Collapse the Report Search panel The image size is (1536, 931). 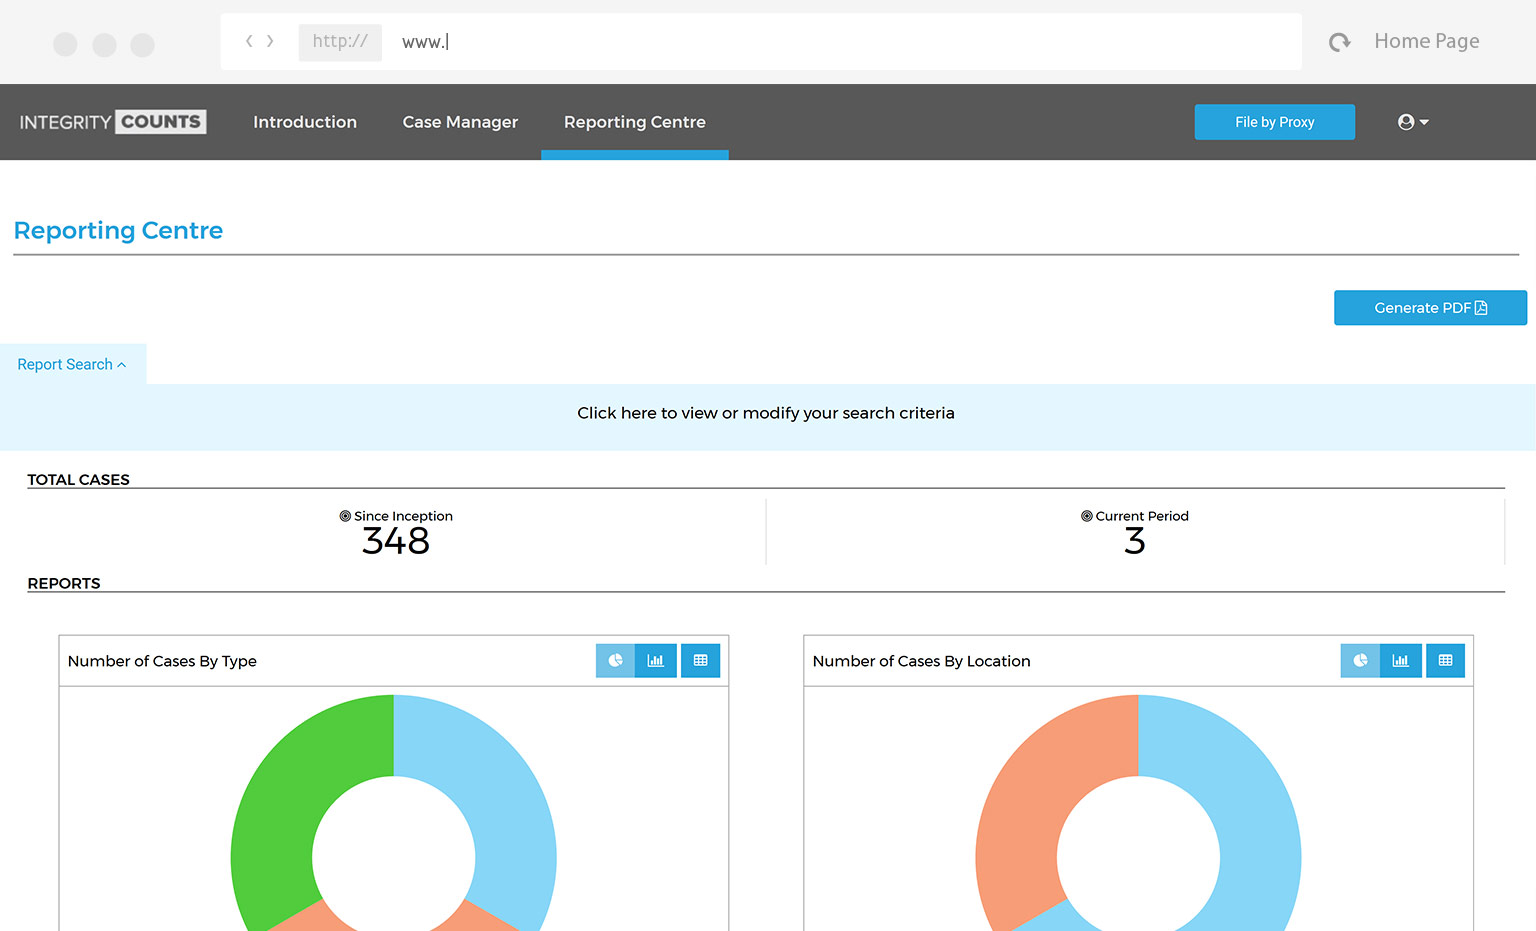(x=72, y=364)
